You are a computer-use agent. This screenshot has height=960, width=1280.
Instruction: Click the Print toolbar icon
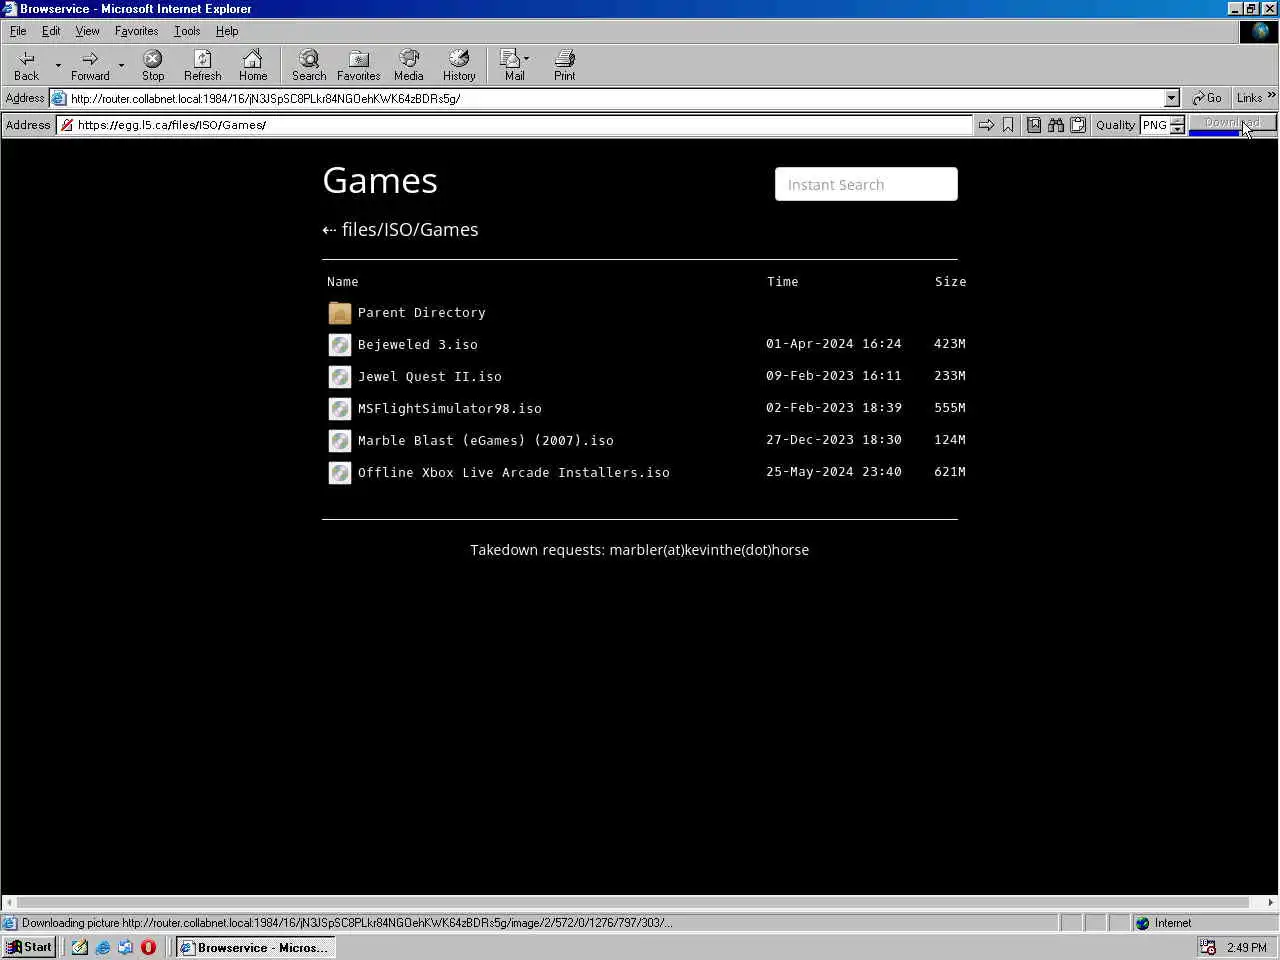click(x=565, y=65)
